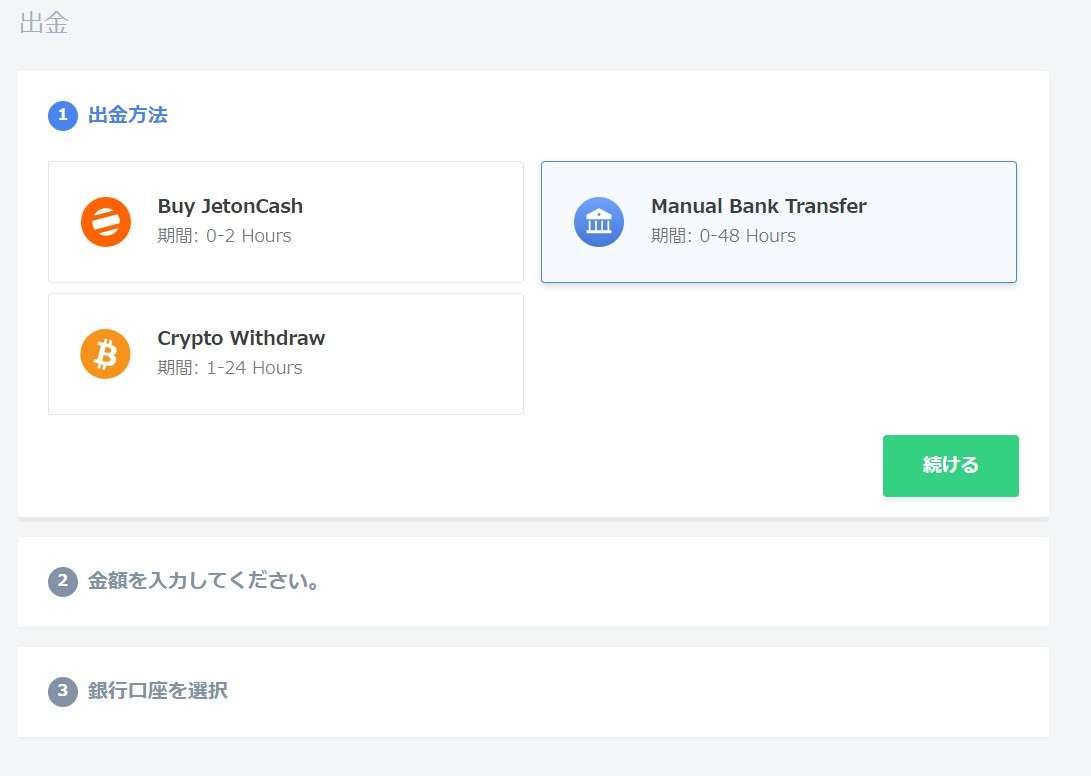Viewport: 1091px width, 776px height.
Task: Choose the Manual Bank Transfer option card
Action: tap(779, 222)
